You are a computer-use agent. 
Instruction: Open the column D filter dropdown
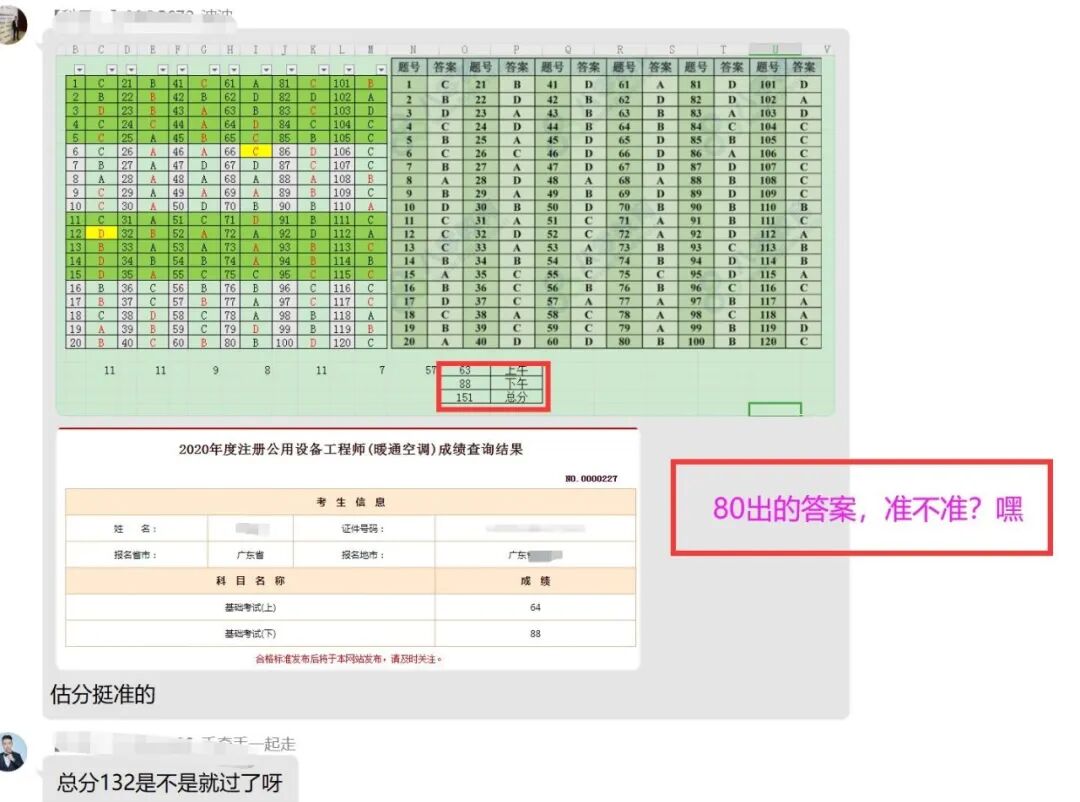click(x=131, y=70)
